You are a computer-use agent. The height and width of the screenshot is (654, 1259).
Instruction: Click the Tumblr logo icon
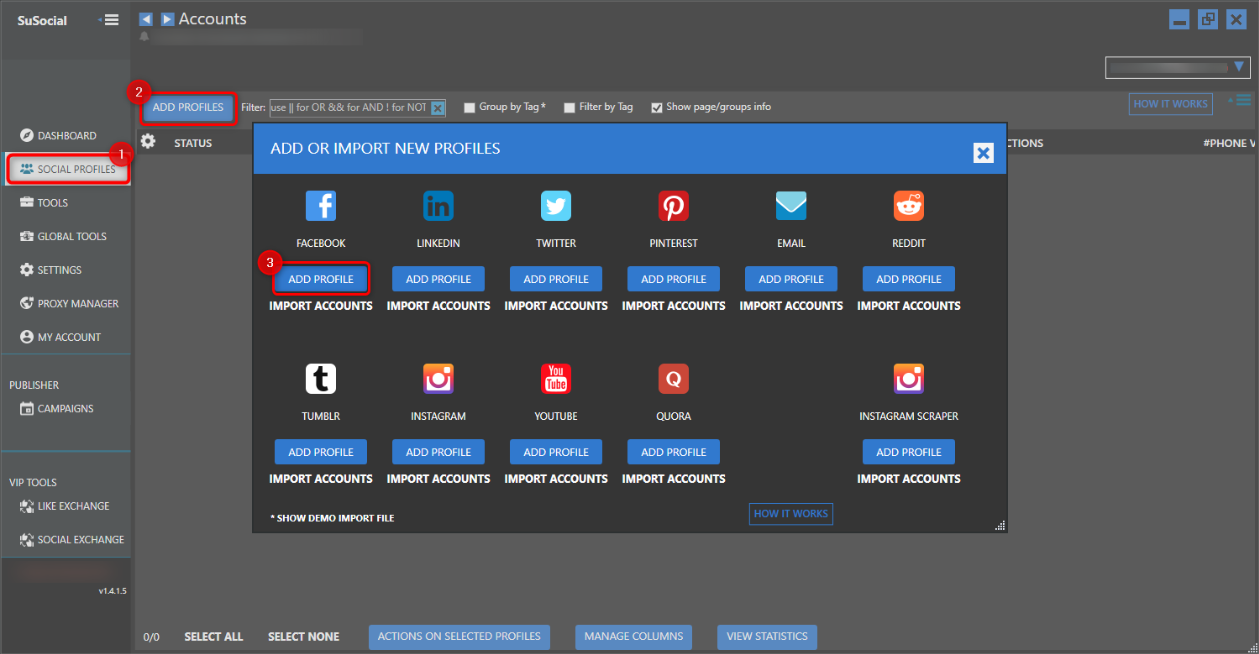point(321,379)
